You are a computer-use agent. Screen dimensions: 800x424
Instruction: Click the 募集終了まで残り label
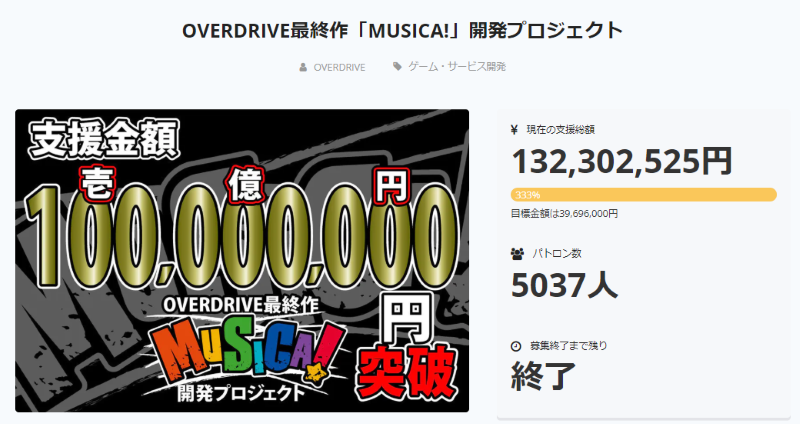pos(569,345)
